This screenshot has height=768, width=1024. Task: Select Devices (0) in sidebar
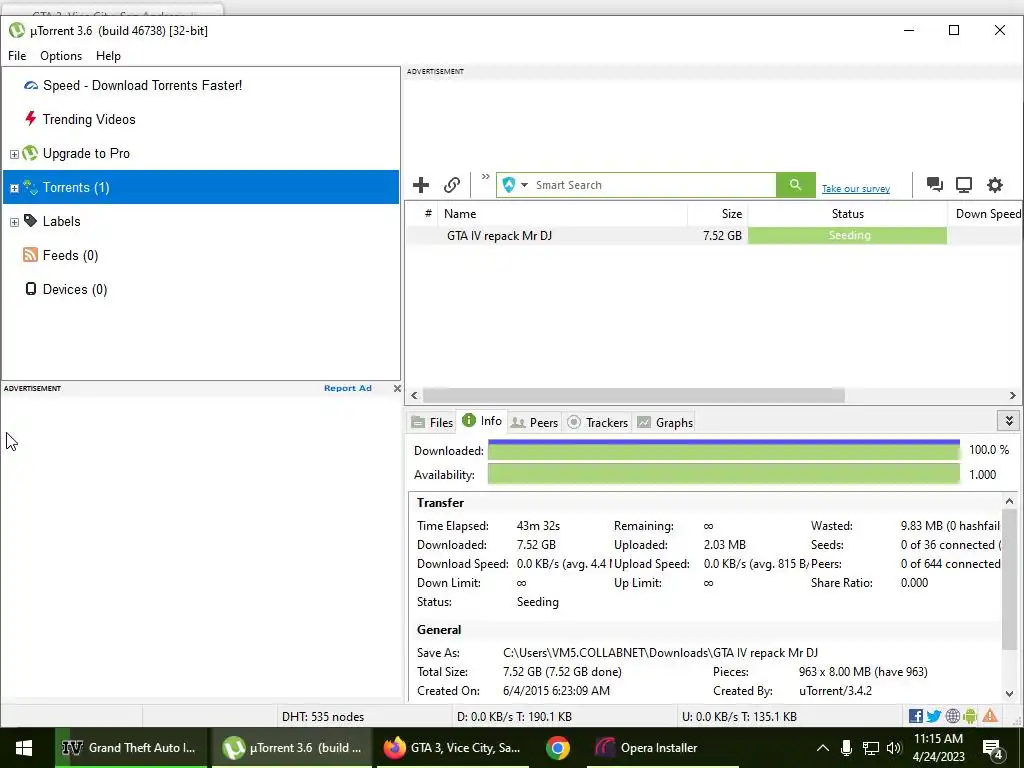click(74, 289)
